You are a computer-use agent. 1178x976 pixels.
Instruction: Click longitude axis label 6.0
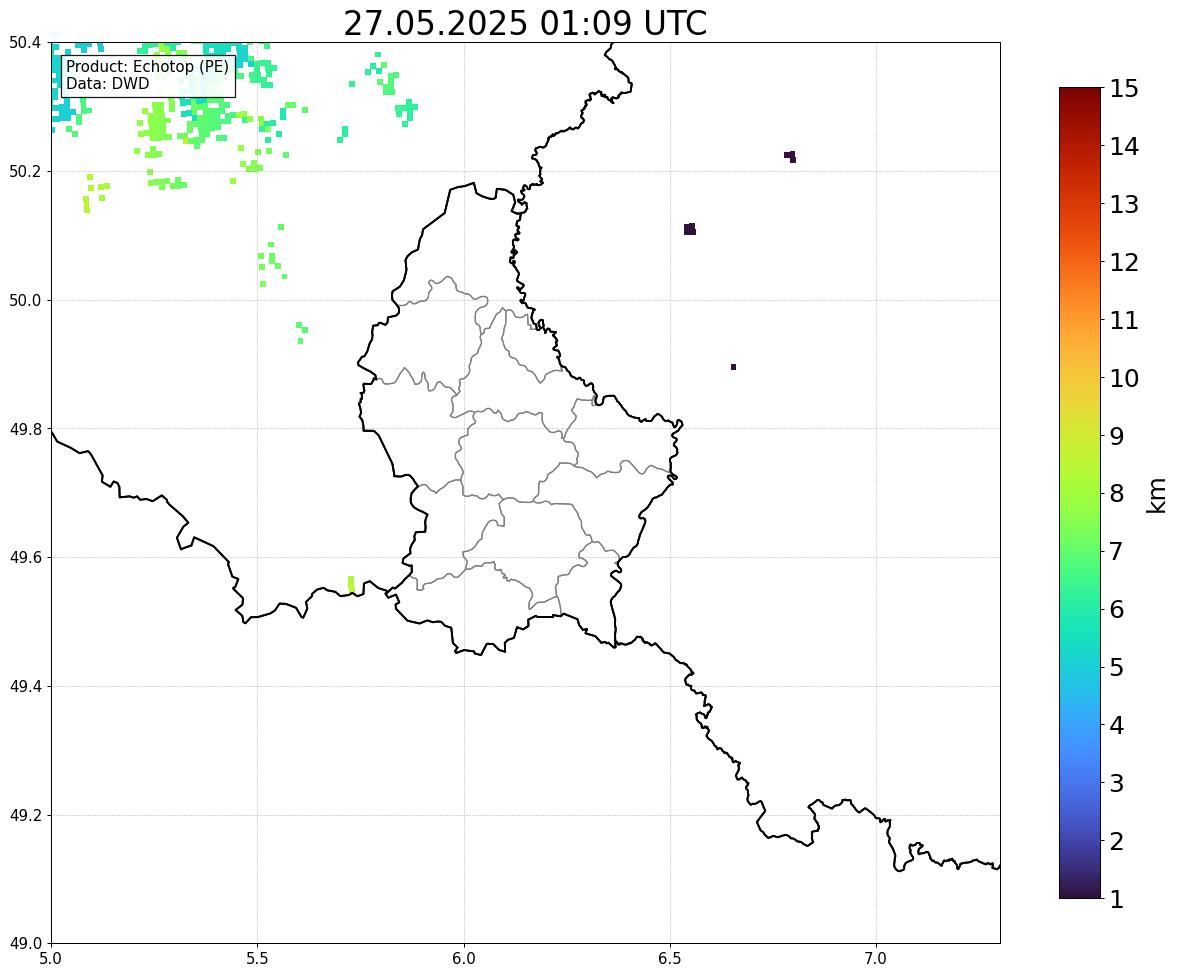(x=464, y=959)
